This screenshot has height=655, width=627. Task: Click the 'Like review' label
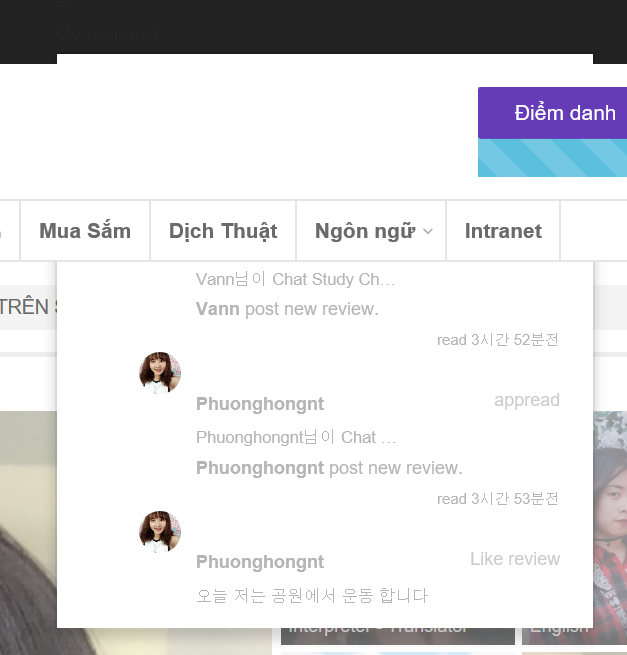point(515,559)
